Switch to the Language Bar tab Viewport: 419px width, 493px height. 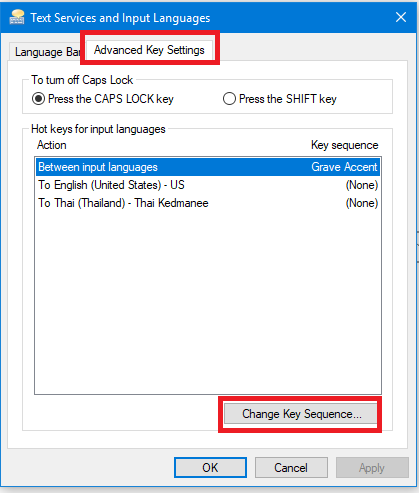pos(46,52)
